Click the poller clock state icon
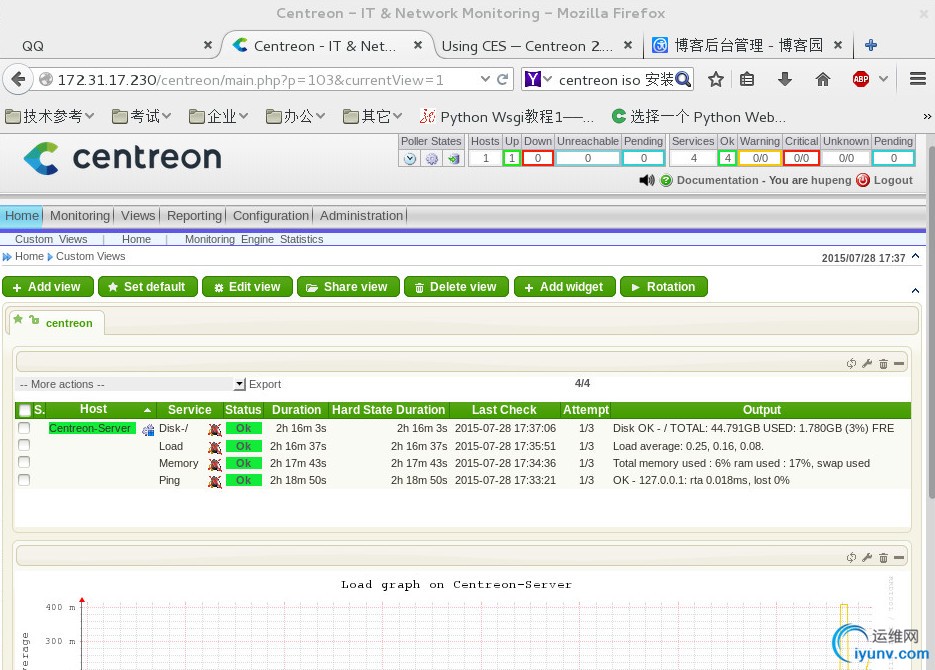This screenshot has width=935, height=670. pos(410,159)
